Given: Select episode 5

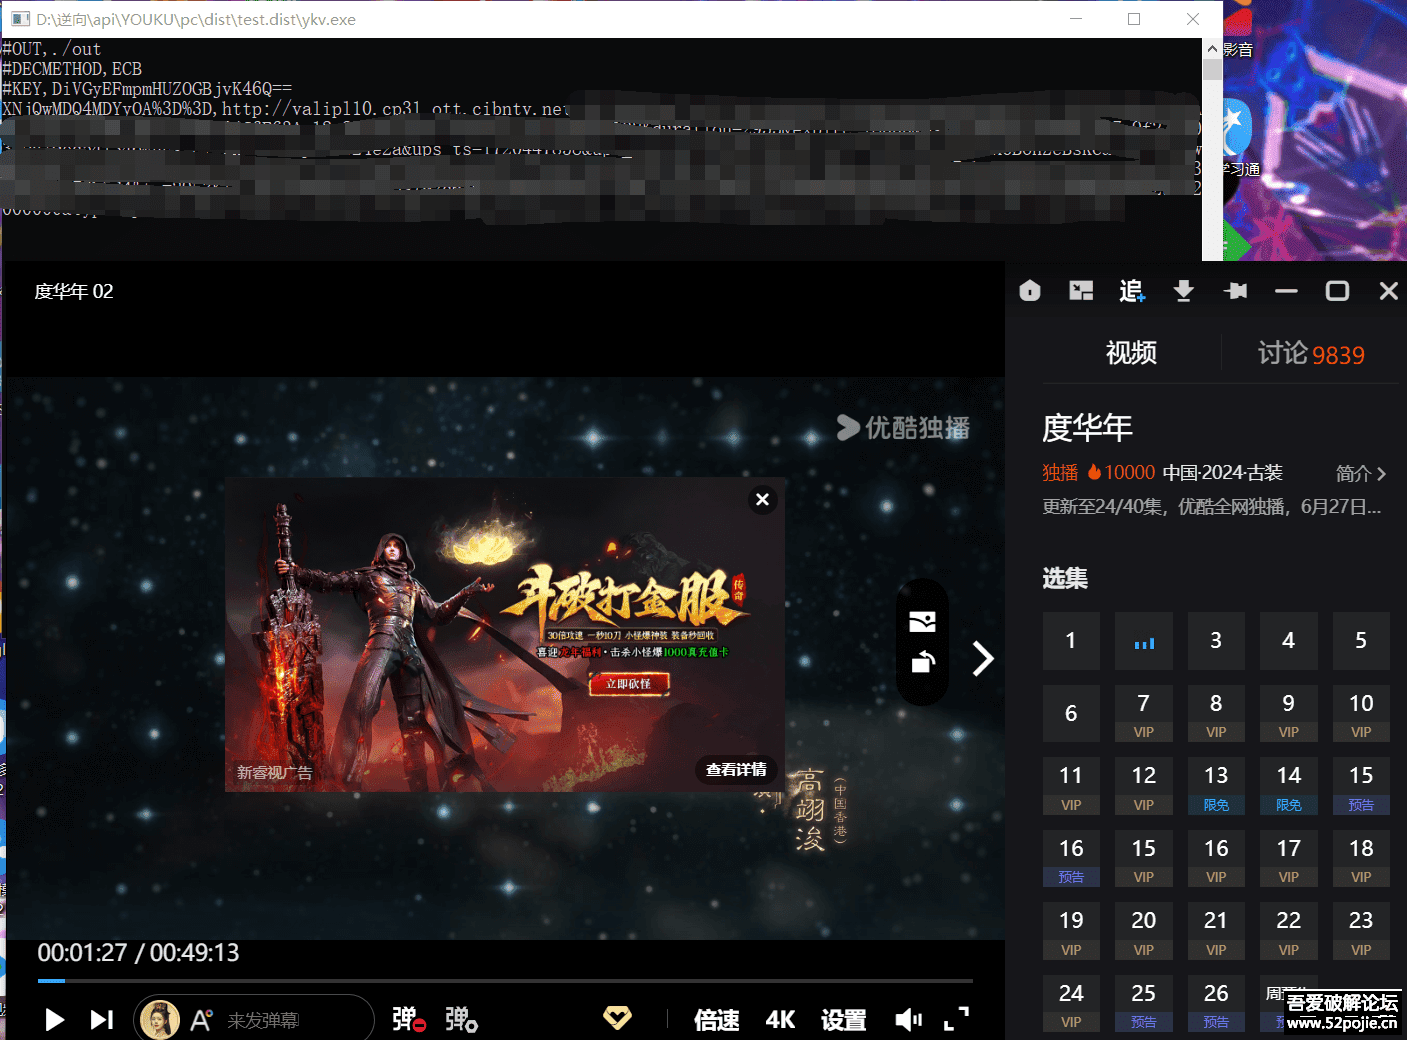Looking at the screenshot, I should pyautogui.click(x=1361, y=641).
